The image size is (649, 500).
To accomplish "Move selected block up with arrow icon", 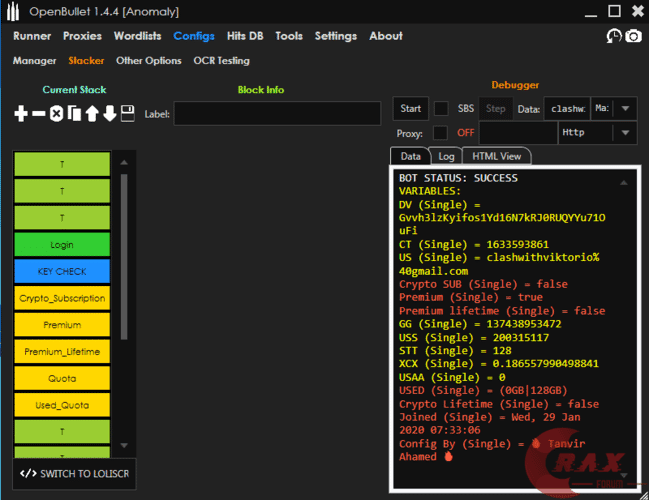I will point(92,114).
